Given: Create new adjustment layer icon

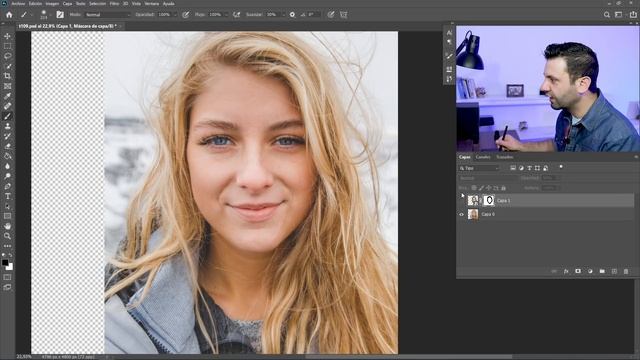Looking at the screenshot, I should pos(590,271).
